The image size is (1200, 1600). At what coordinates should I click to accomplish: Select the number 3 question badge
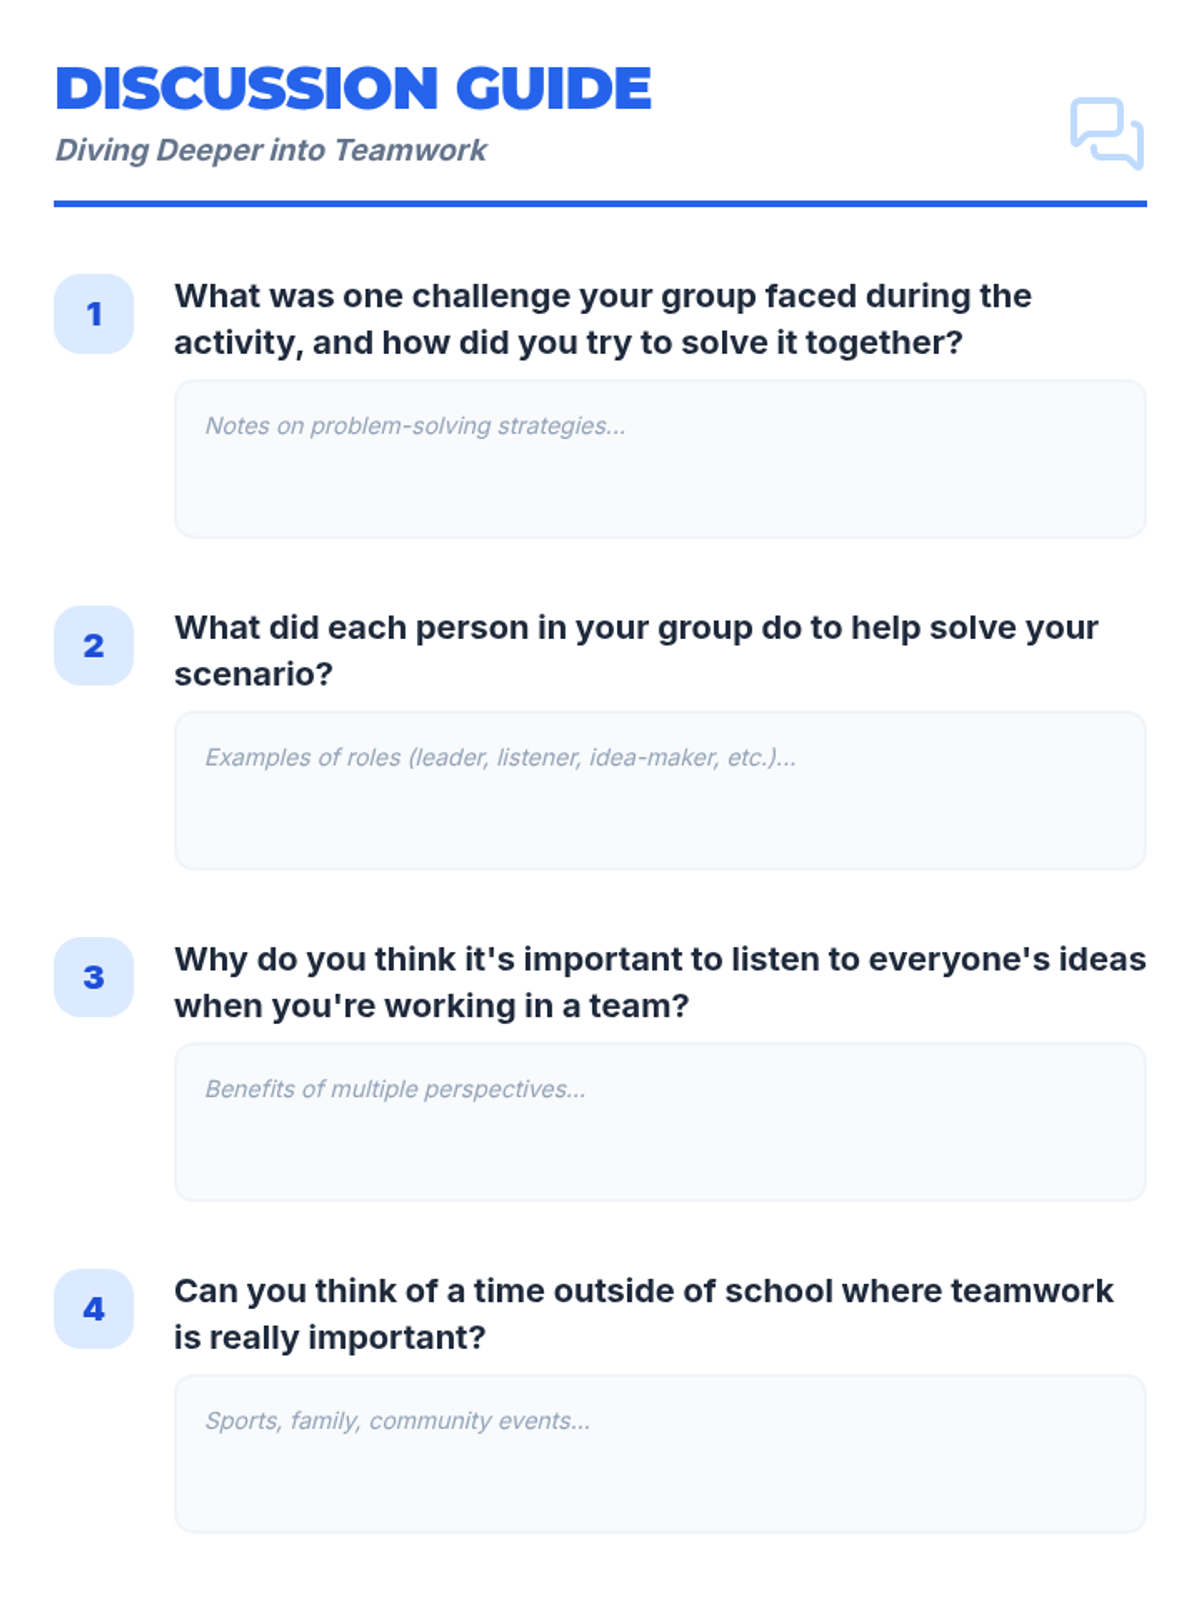pyautogui.click(x=94, y=977)
